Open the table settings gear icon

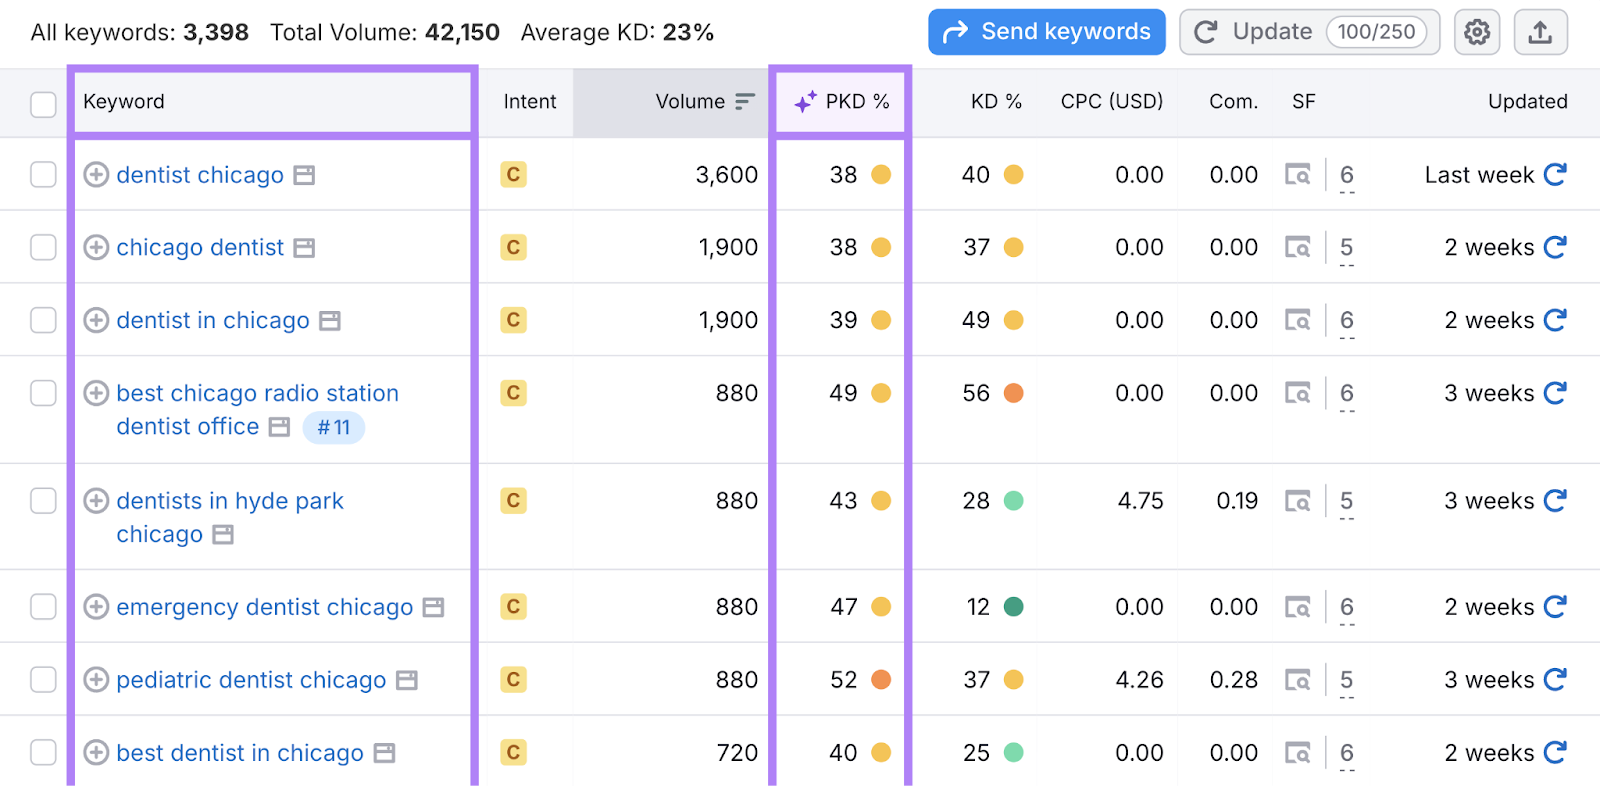[x=1476, y=33]
